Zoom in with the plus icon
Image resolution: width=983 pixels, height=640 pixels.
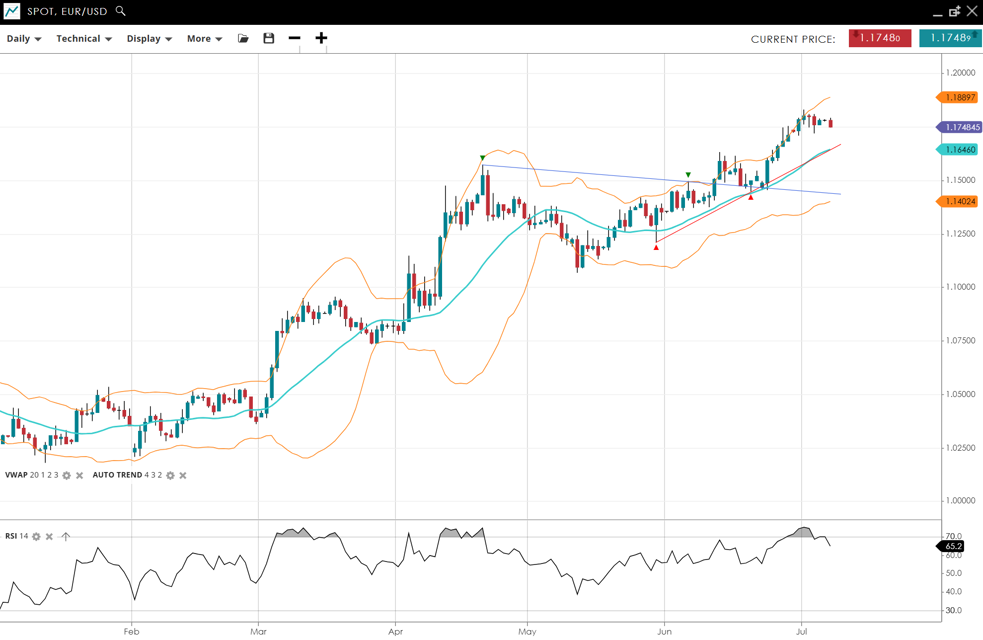pos(321,38)
